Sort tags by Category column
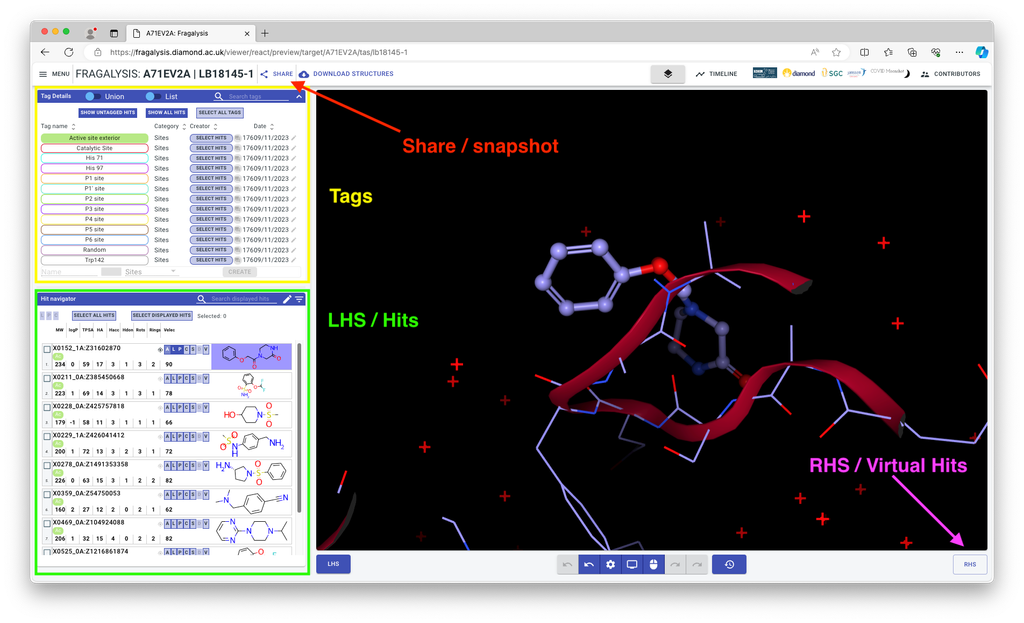Image resolution: width=1024 pixels, height=623 pixels. (170, 126)
